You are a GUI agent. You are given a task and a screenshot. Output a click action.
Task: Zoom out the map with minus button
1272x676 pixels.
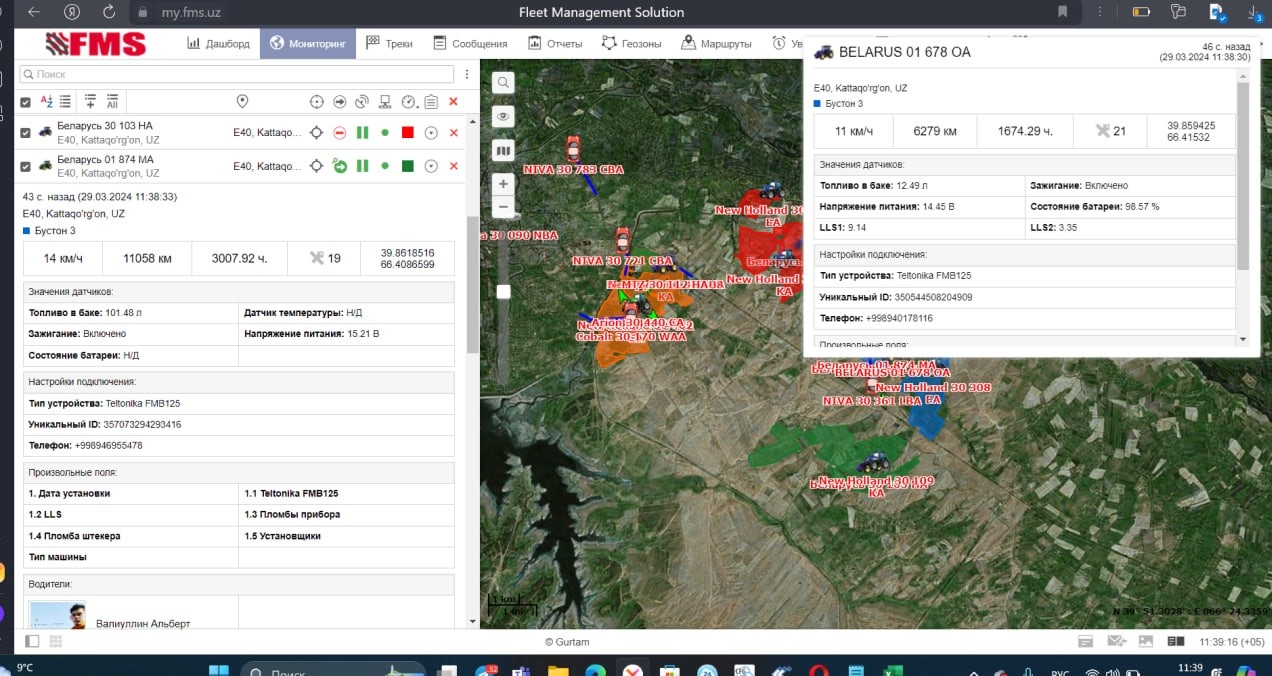pos(503,207)
